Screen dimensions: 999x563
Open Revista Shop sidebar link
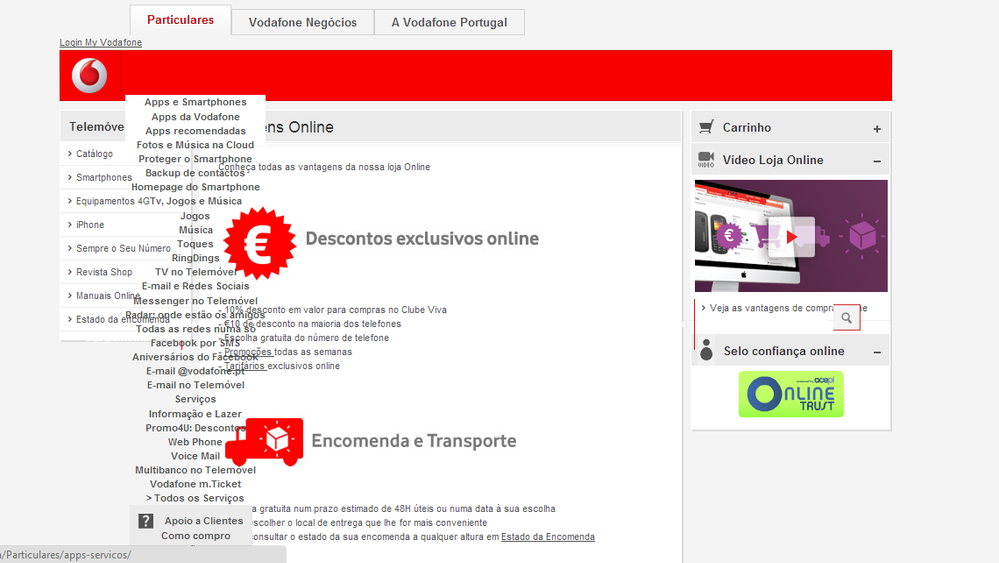click(x=104, y=272)
